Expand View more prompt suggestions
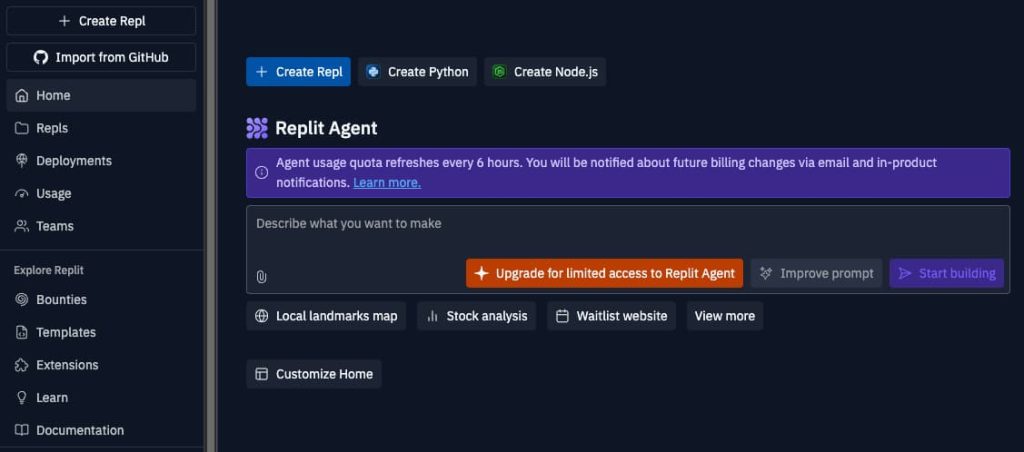The width and height of the screenshot is (1024, 452). tap(724, 316)
